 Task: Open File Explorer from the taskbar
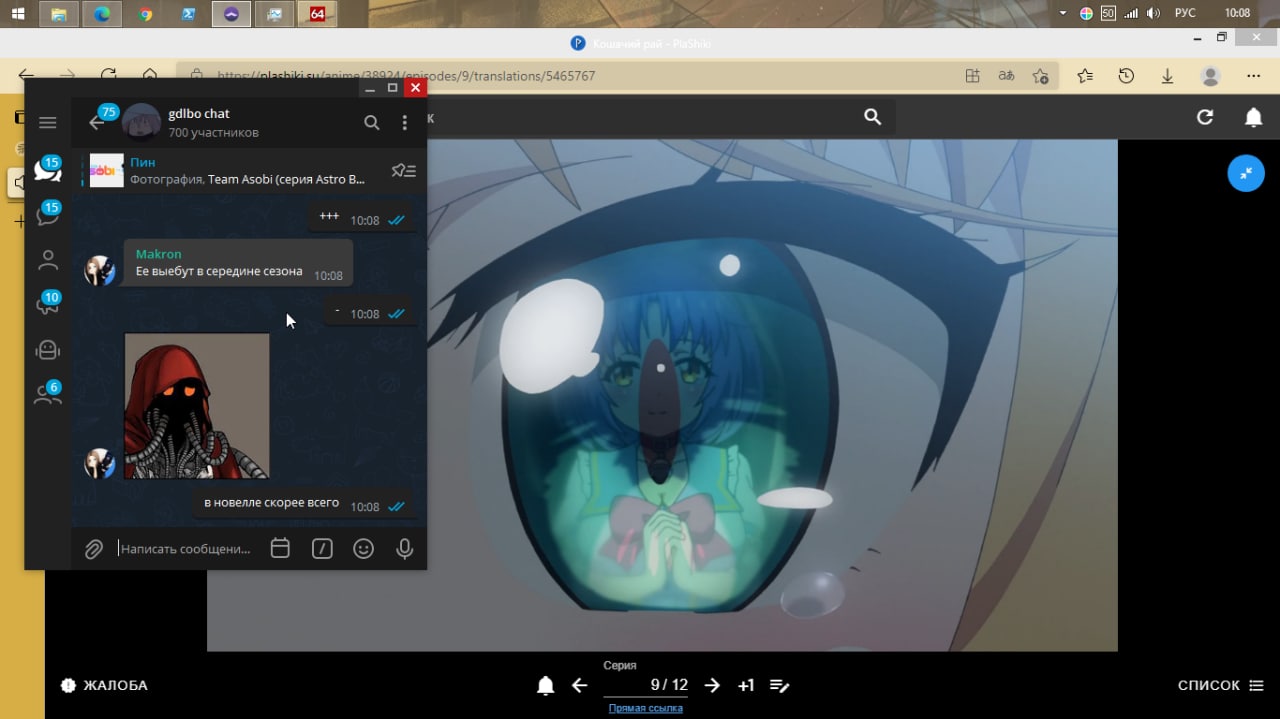coord(59,14)
